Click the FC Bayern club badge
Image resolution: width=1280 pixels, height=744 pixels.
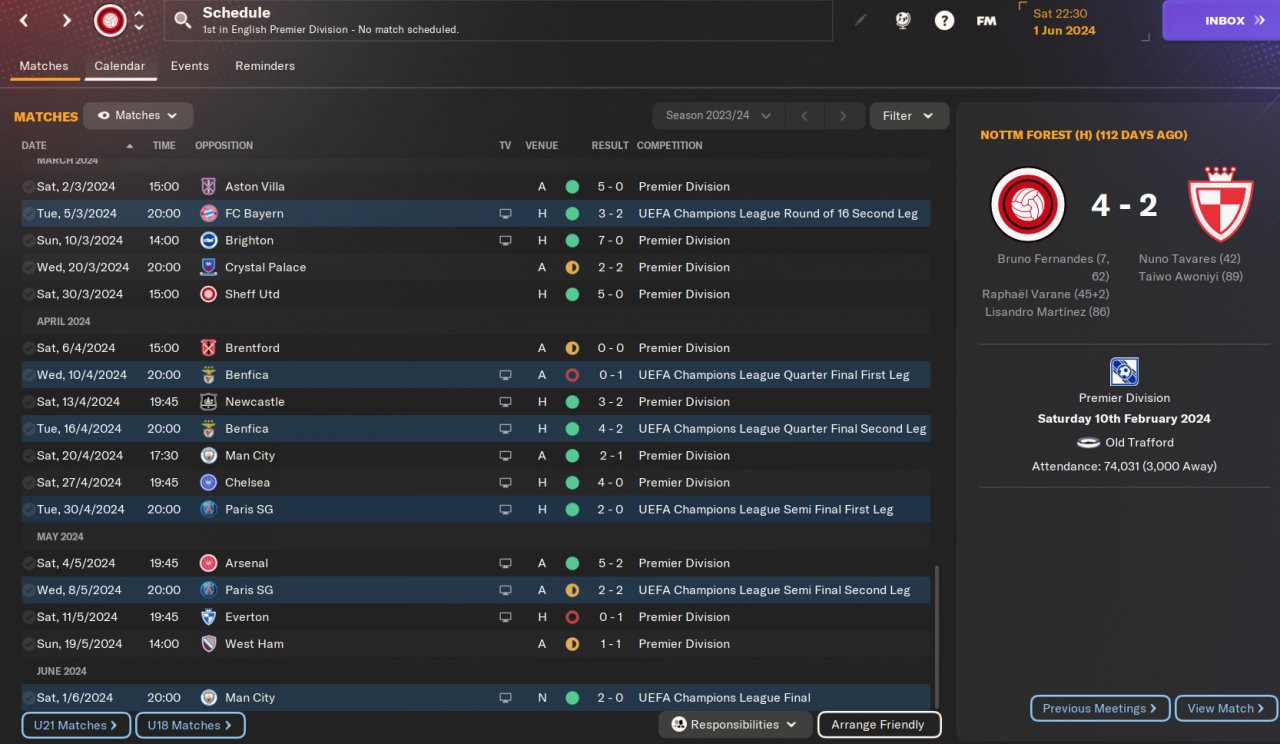[x=208, y=214]
